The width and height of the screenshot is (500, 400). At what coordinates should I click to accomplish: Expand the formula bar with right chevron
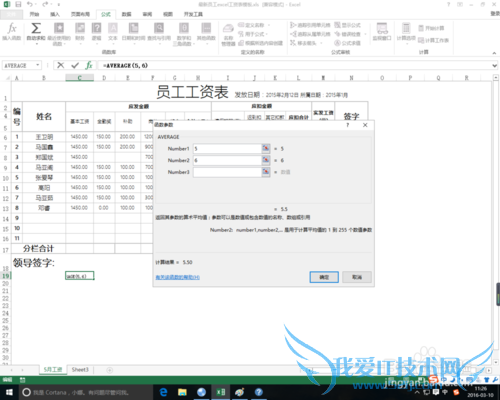point(495,66)
